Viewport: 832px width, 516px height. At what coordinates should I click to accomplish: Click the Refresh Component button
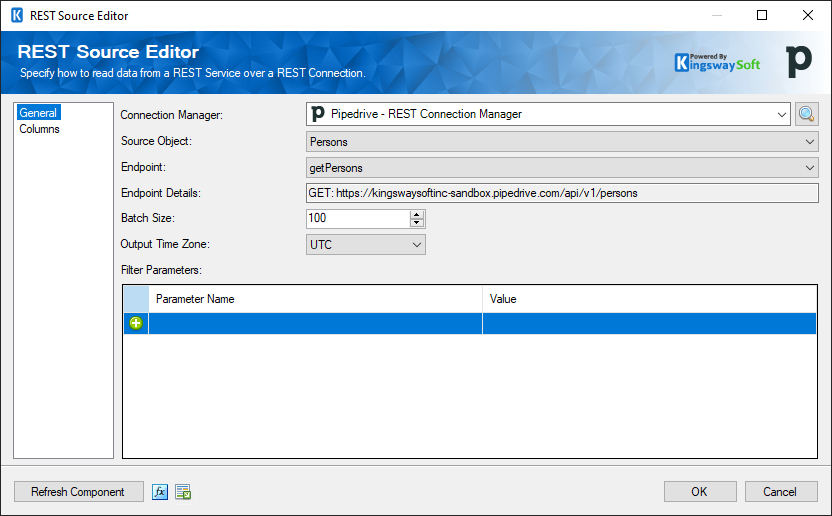pyautogui.click(x=79, y=492)
